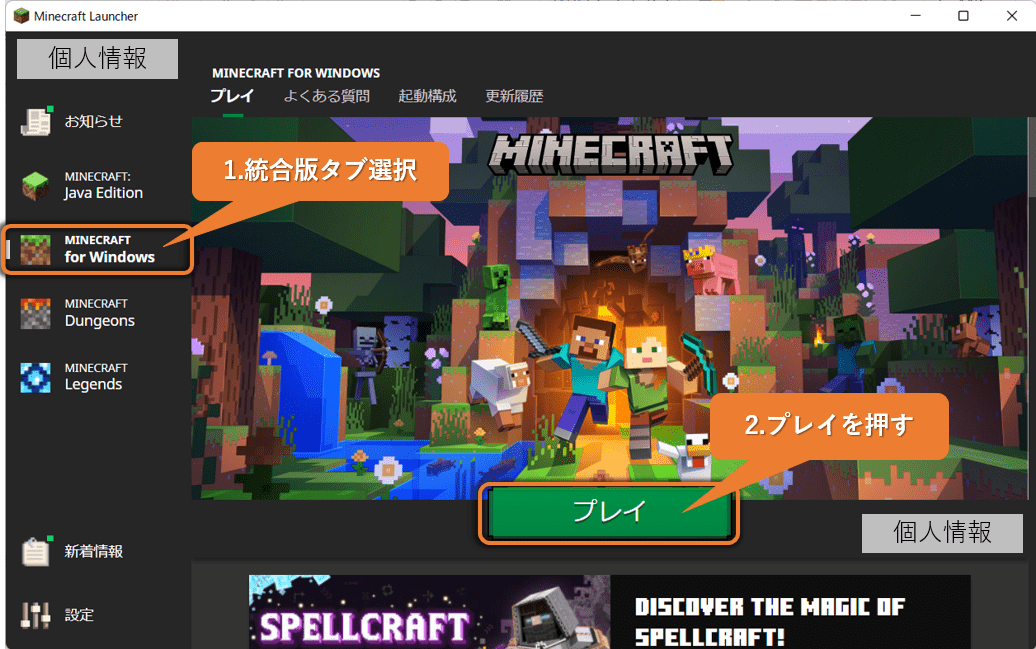Screen dimensions: 1036x649
Task: Click the Minecraft hero artwork image
Action: click(x=609, y=308)
